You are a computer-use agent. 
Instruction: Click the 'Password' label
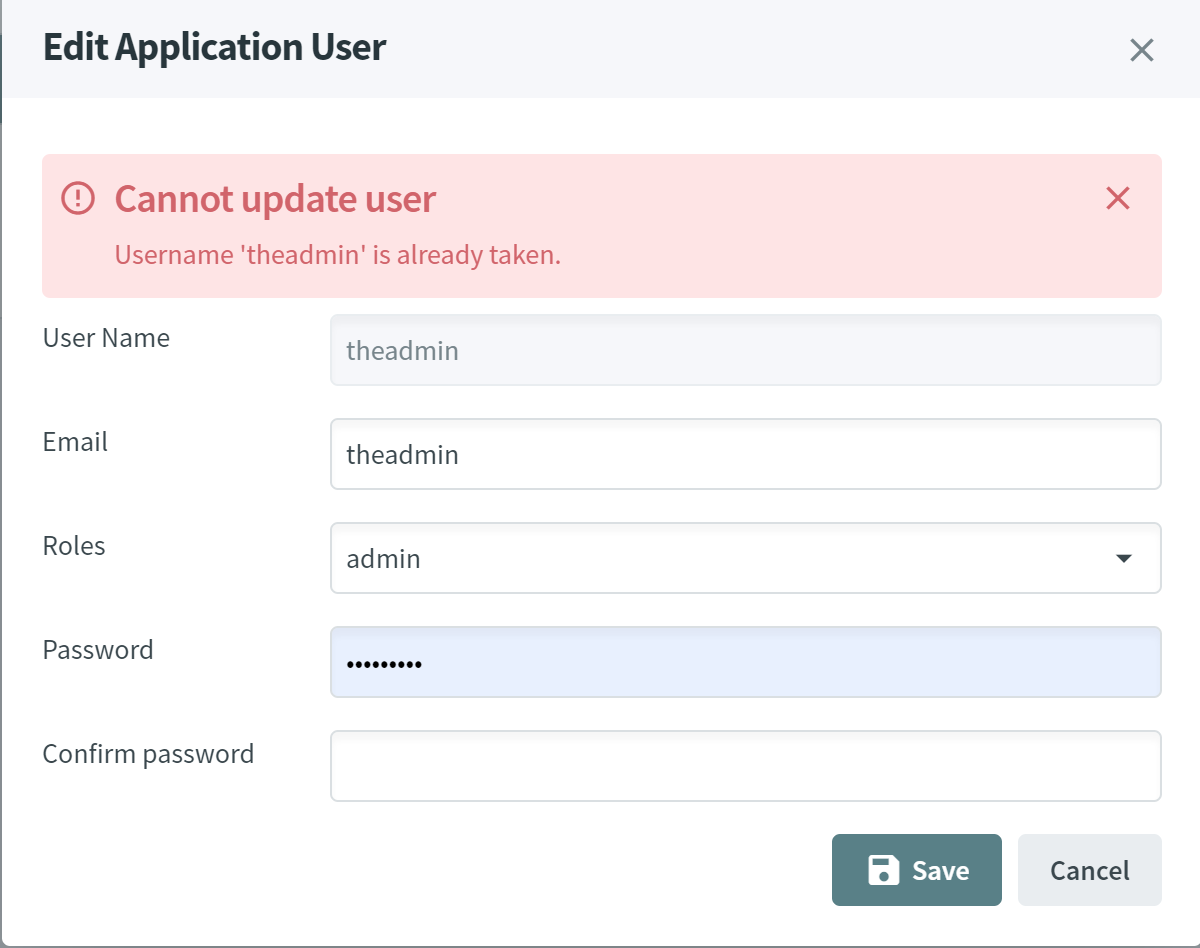[x=98, y=650]
